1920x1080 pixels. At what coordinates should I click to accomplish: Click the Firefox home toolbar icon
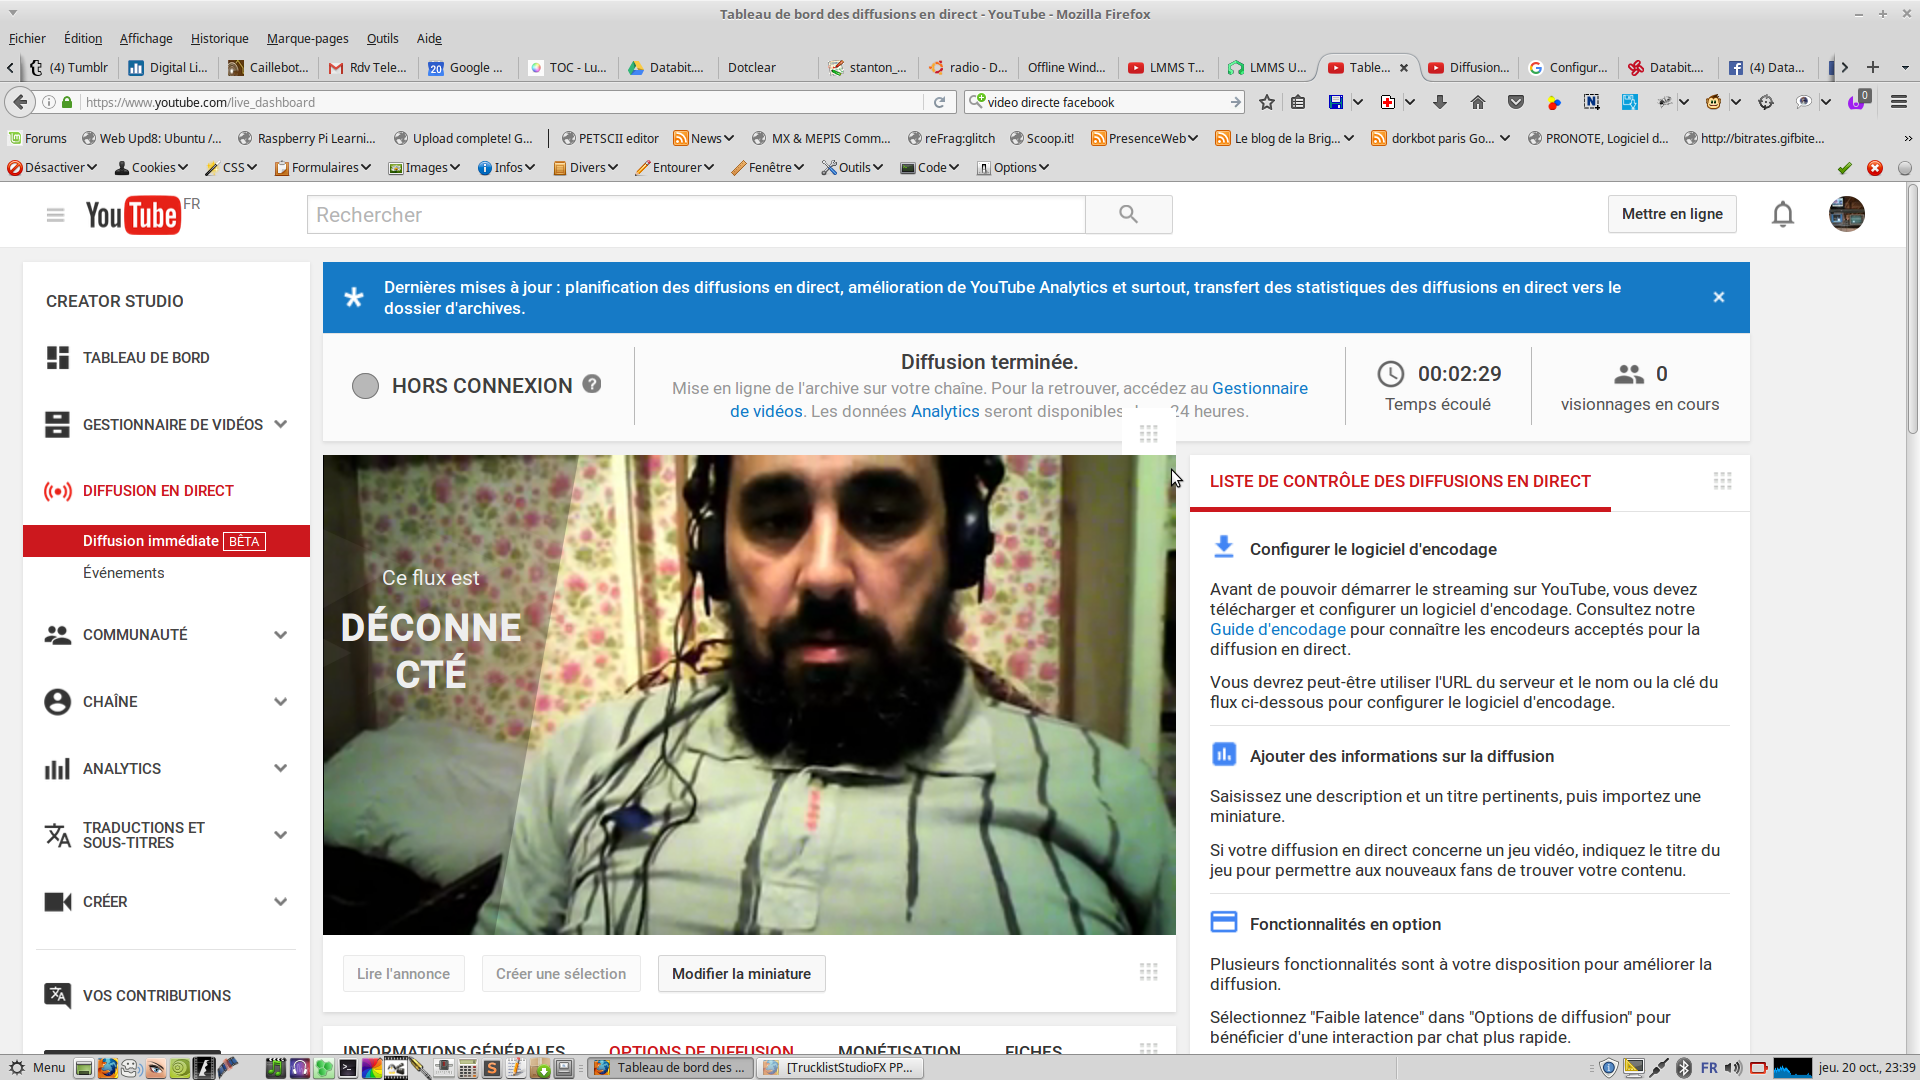coord(1478,102)
